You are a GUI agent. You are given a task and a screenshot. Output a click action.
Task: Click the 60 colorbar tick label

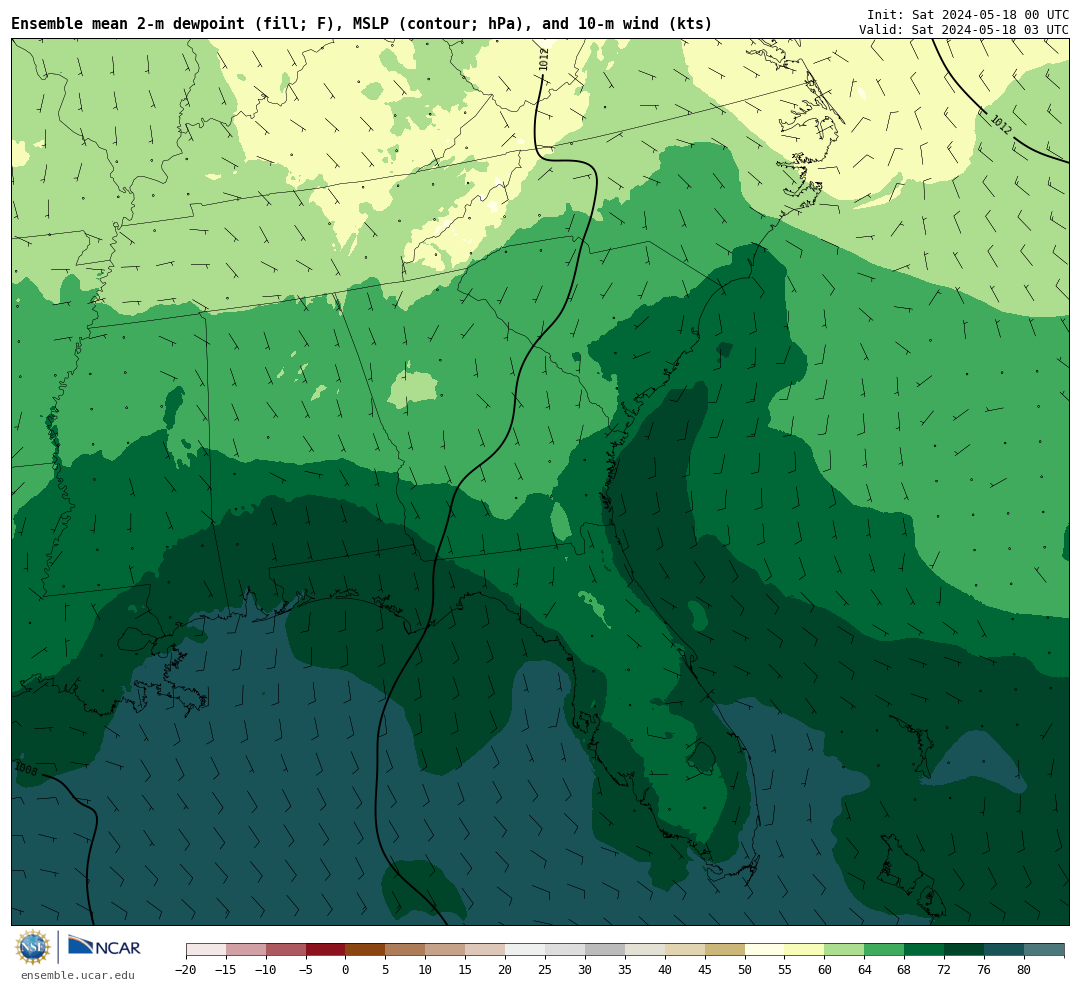pos(825,970)
